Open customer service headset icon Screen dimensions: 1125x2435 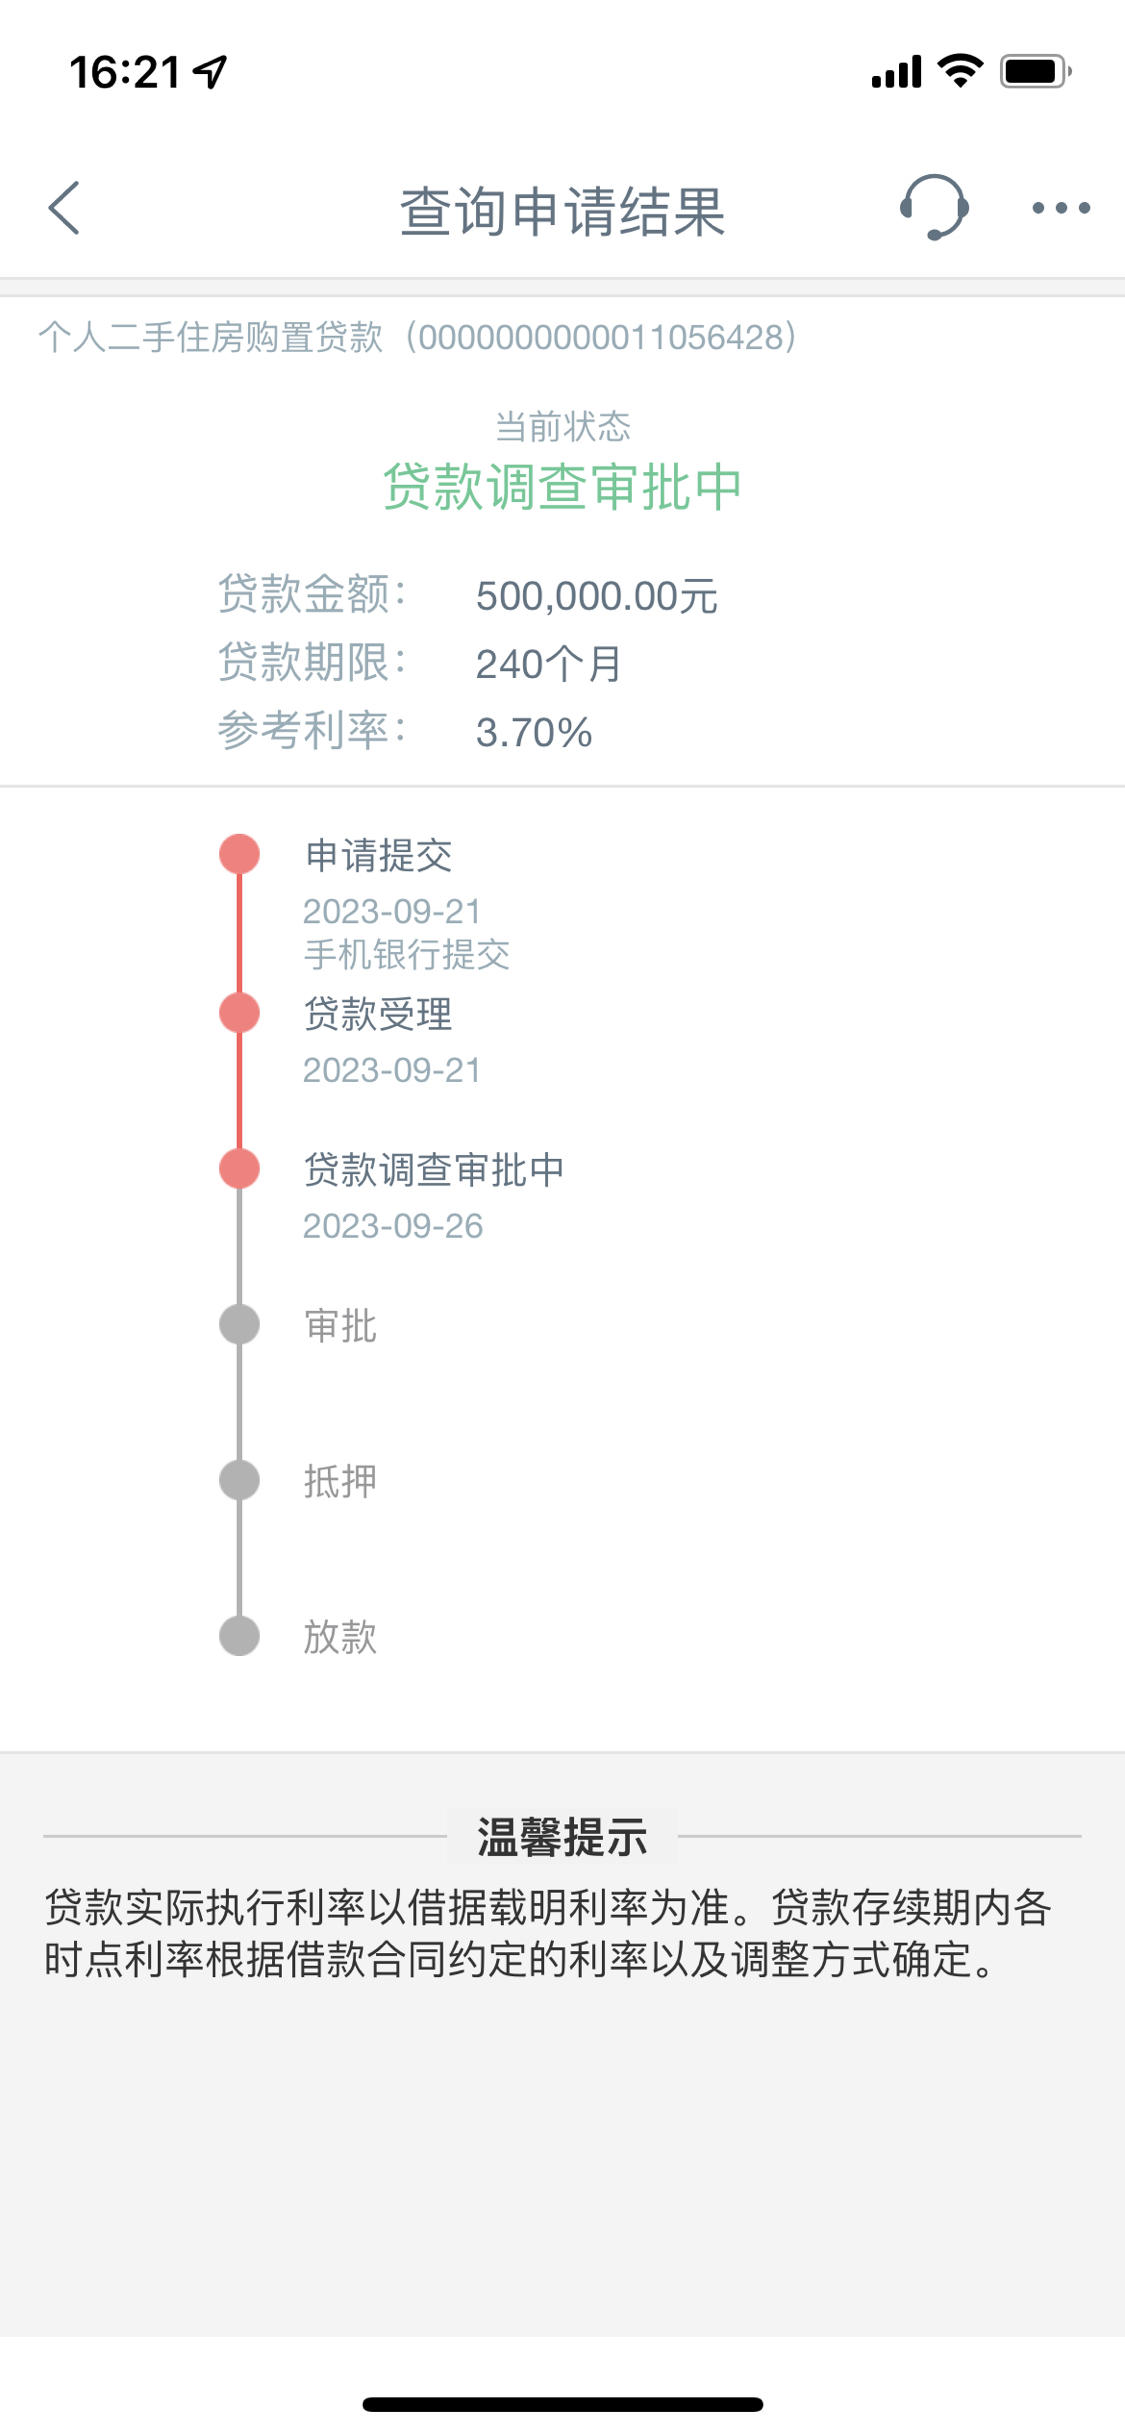pos(934,207)
